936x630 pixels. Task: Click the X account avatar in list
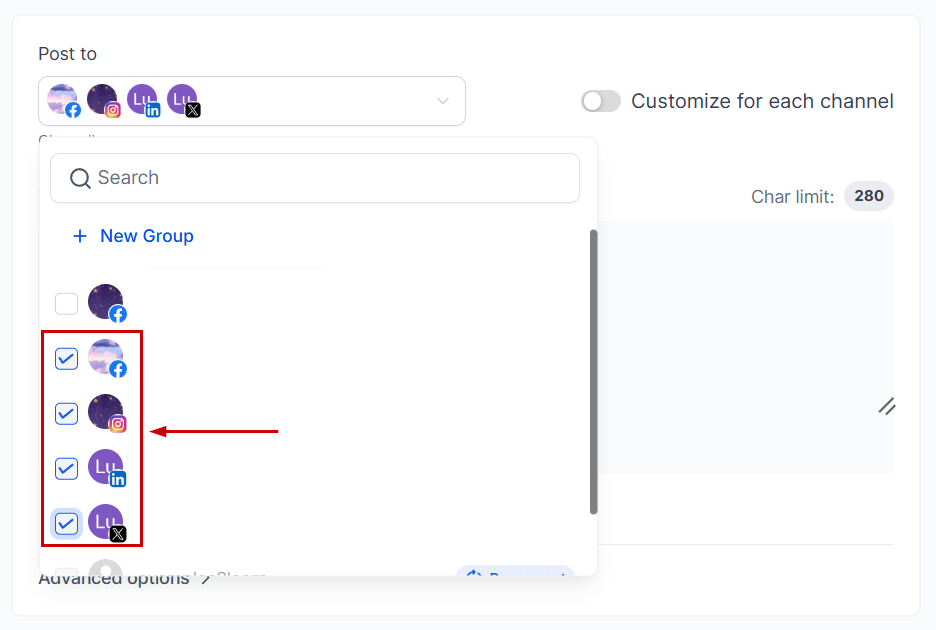click(x=106, y=522)
